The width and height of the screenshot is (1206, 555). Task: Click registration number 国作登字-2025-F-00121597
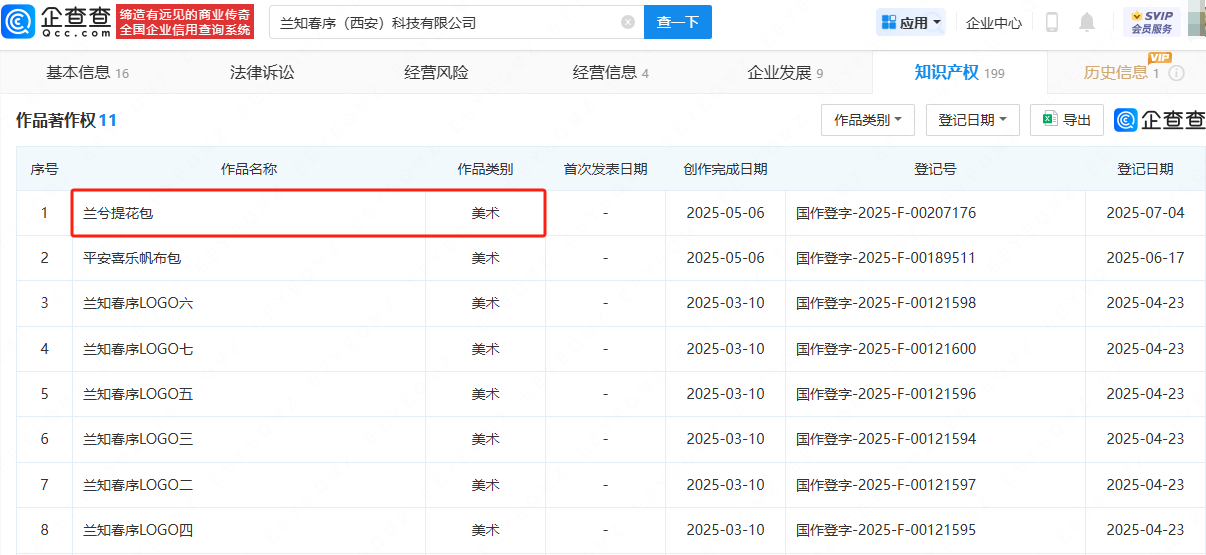[886, 485]
